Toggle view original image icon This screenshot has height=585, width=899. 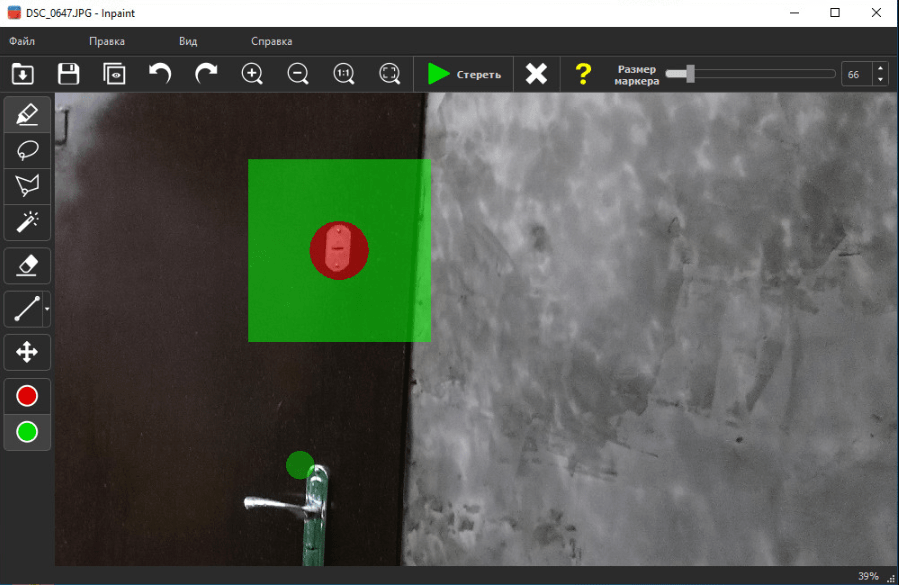(x=114, y=74)
